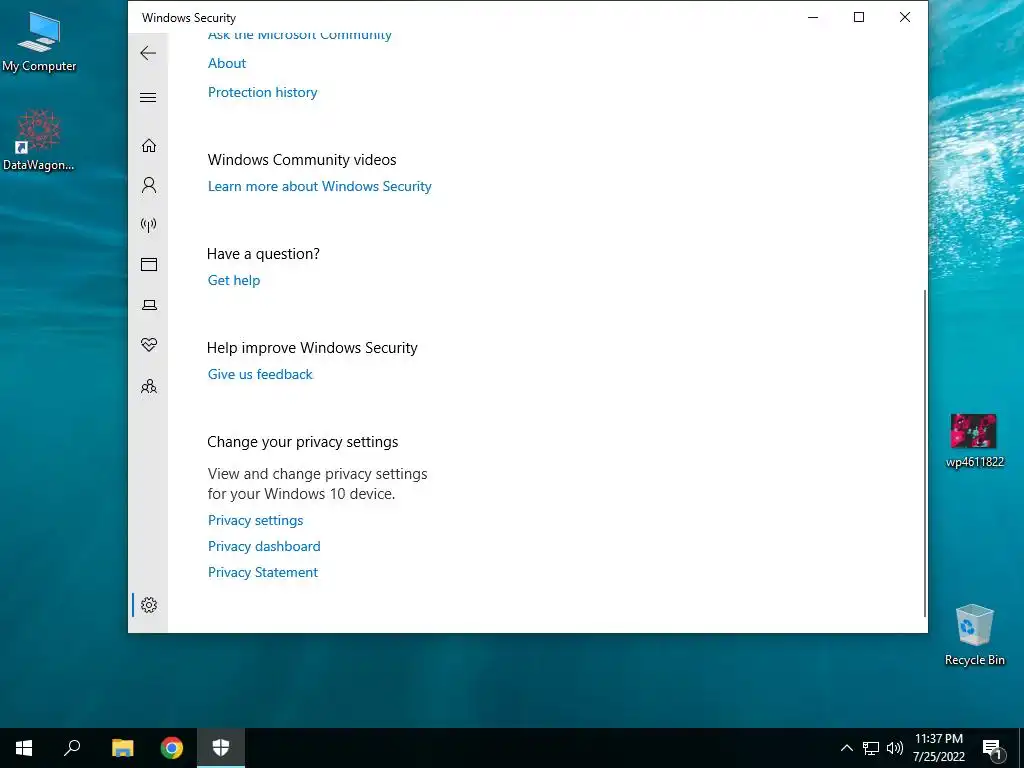Open the hamburger navigation menu
Viewport: 1024px width, 768px height.
[x=148, y=98]
